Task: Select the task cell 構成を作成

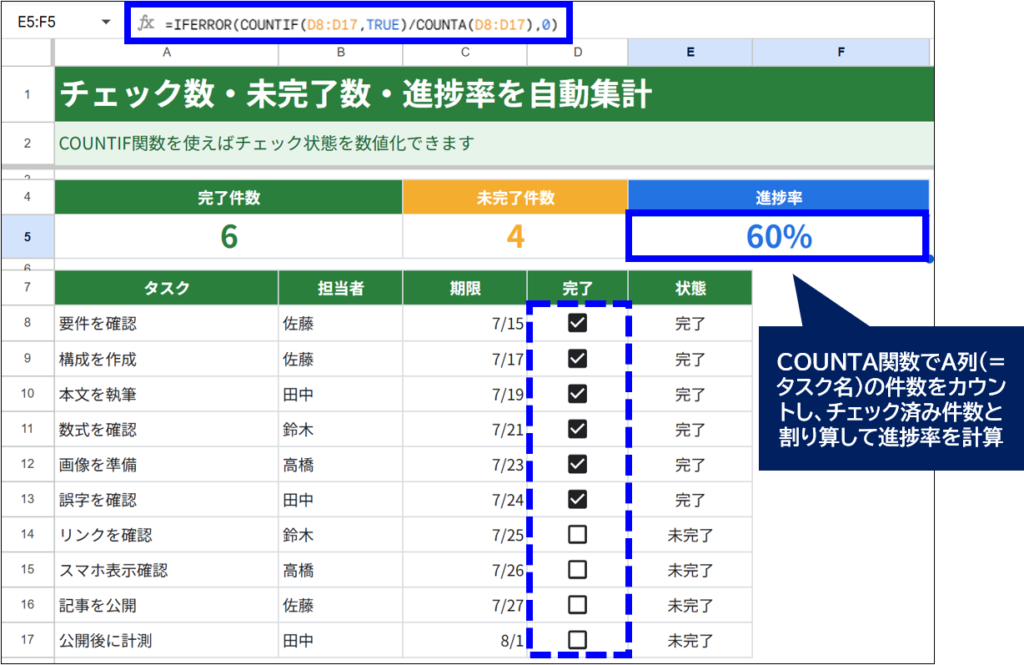Action: coord(167,359)
